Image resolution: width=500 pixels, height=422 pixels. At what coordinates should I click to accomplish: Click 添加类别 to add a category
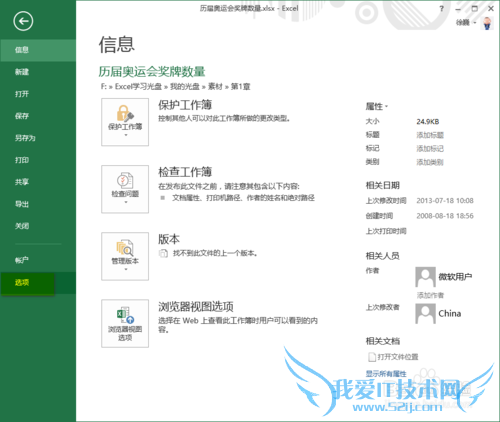pos(430,162)
